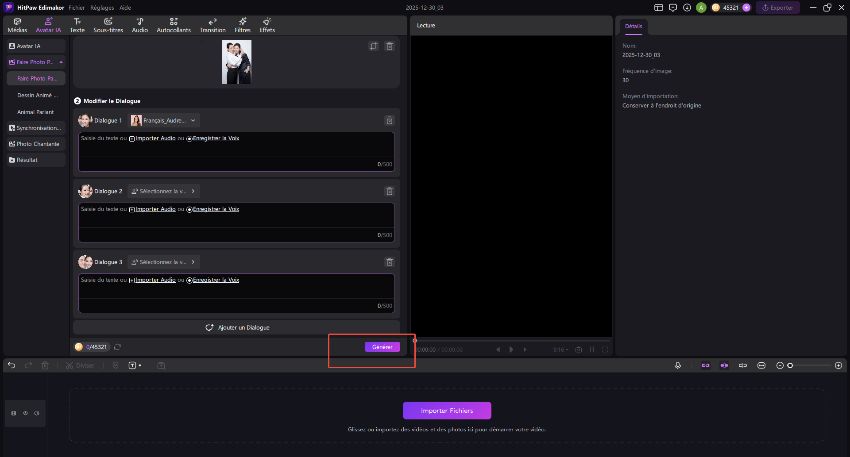Switch to the Effets tab
Image resolution: width=850 pixels, height=457 pixels.
coord(267,25)
